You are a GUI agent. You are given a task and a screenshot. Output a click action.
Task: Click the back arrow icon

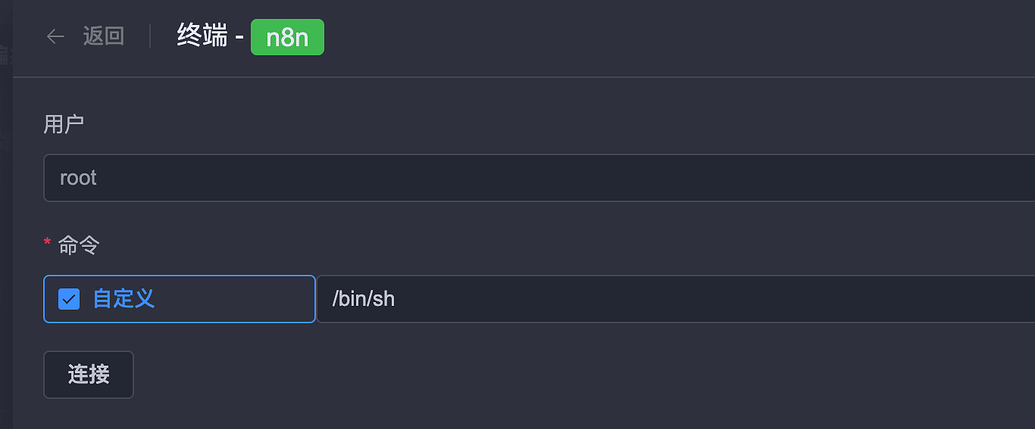tap(56, 37)
